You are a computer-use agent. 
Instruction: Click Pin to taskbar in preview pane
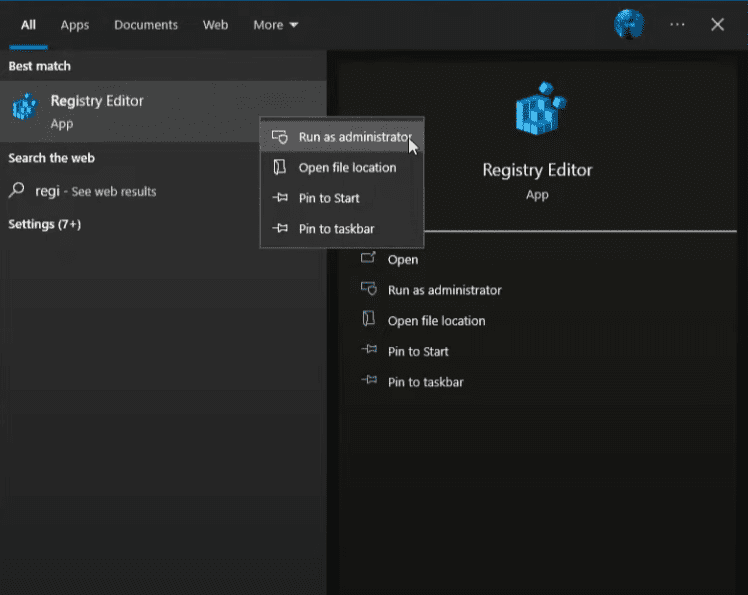(426, 382)
